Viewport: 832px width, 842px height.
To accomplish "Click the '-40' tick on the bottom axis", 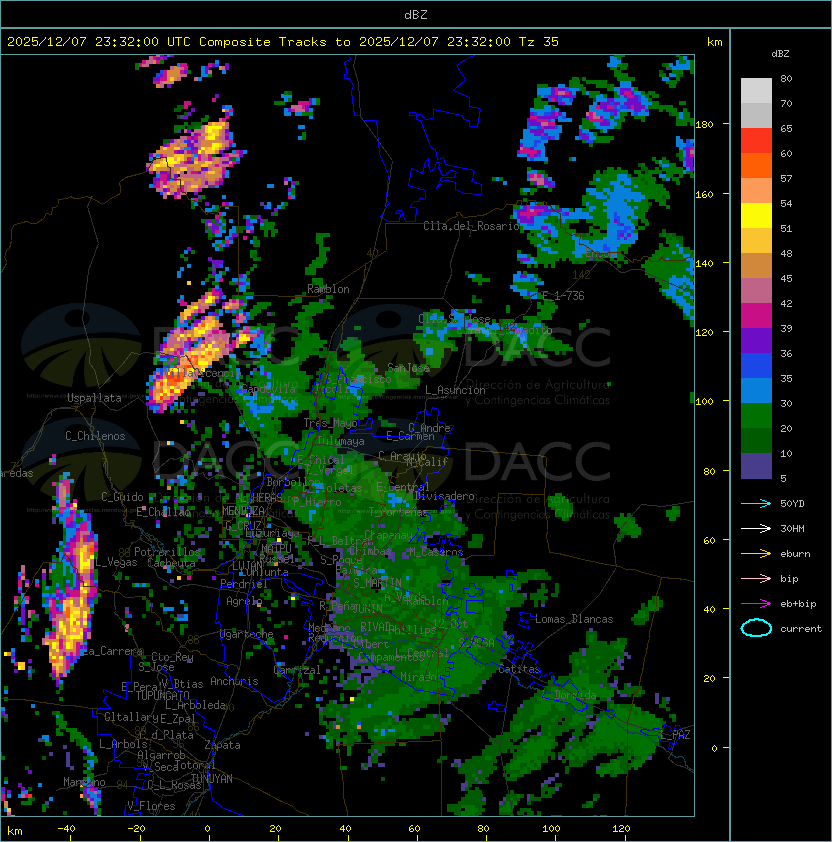I will (x=66, y=829).
